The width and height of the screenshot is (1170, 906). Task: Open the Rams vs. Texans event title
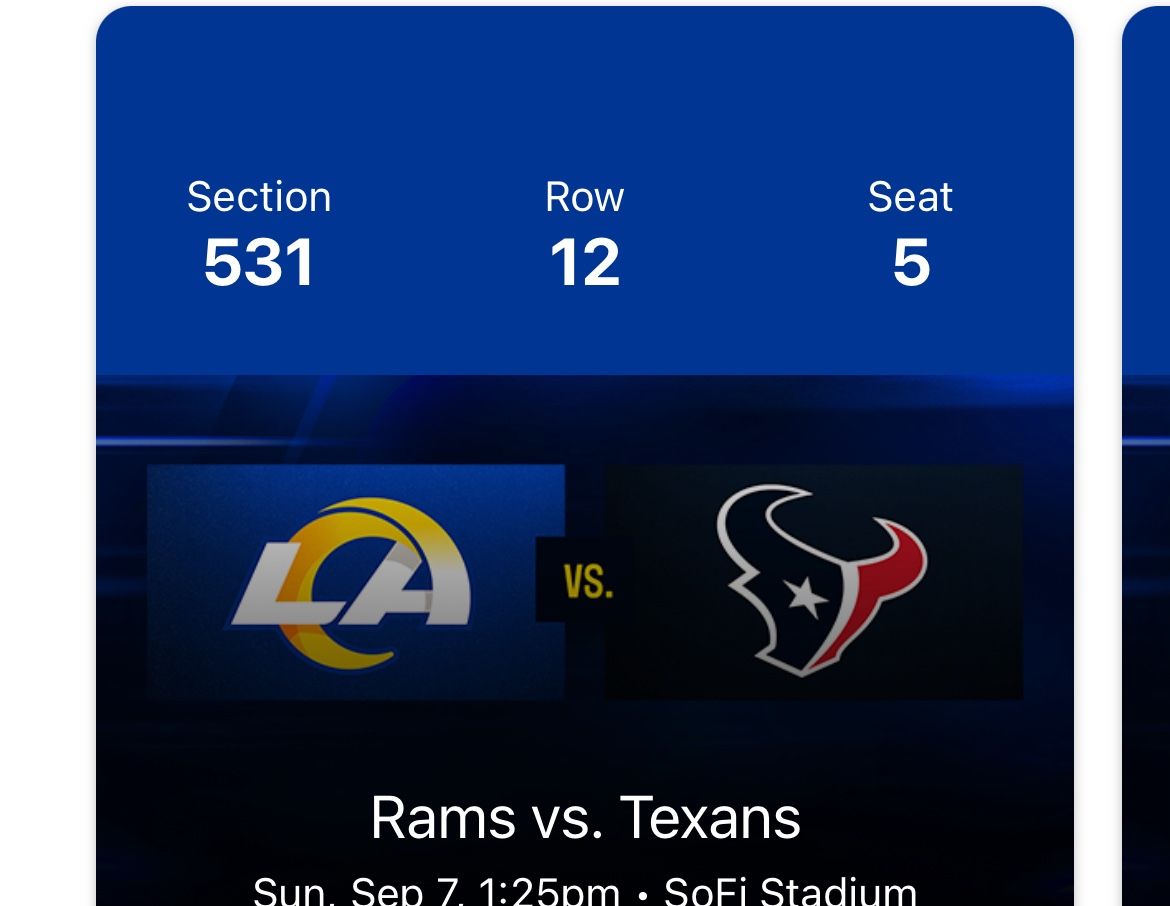click(585, 818)
